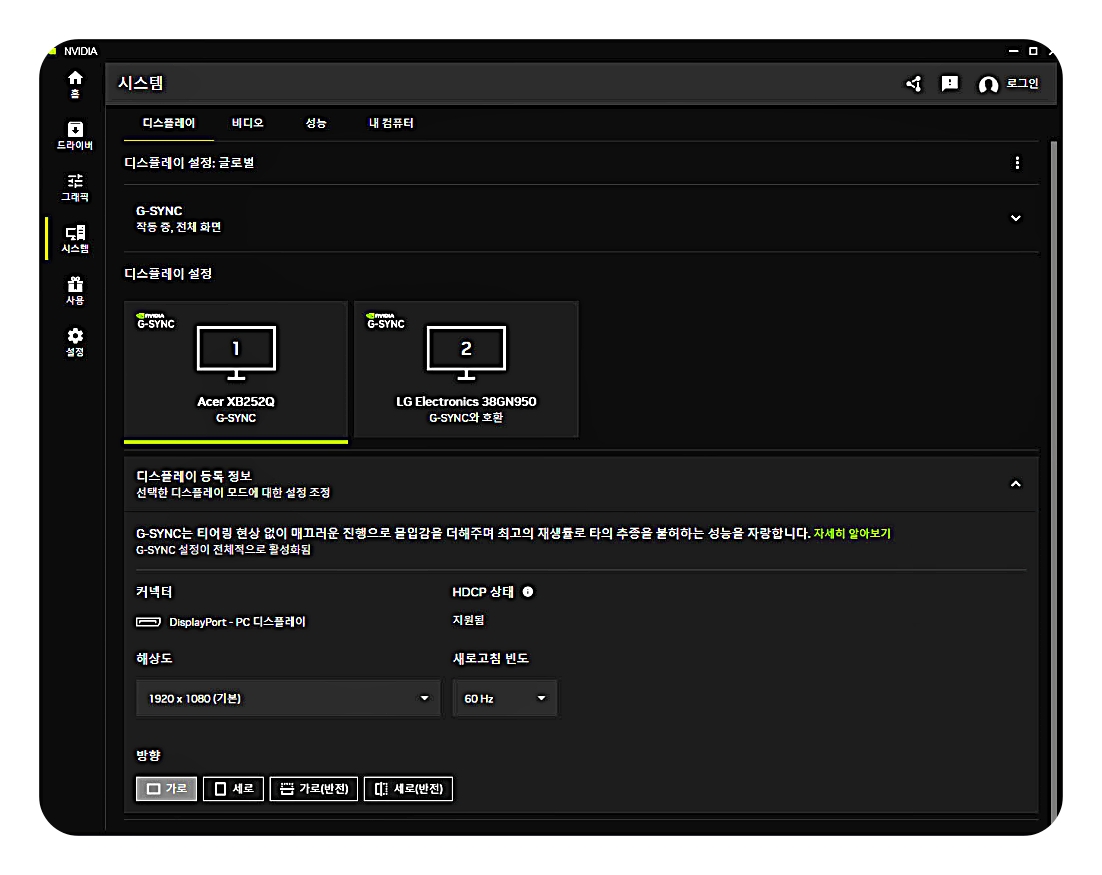Minimize the NVIDIA app window
Viewport: 1102px width, 875px height.
pyautogui.click(x=1013, y=51)
